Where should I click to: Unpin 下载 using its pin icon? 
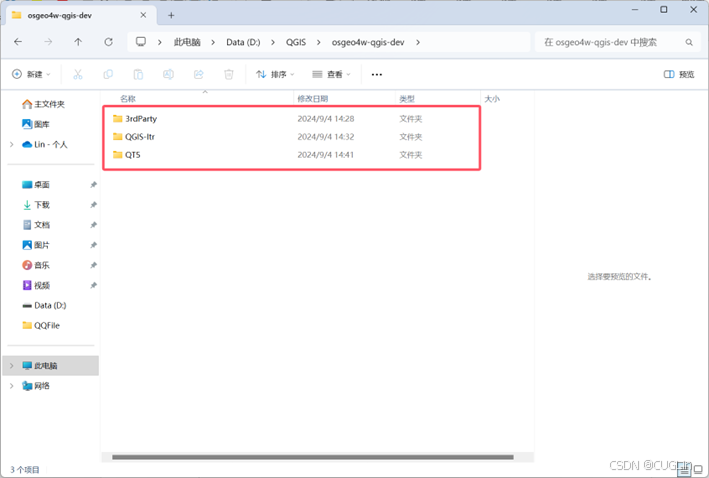(93, 205)
